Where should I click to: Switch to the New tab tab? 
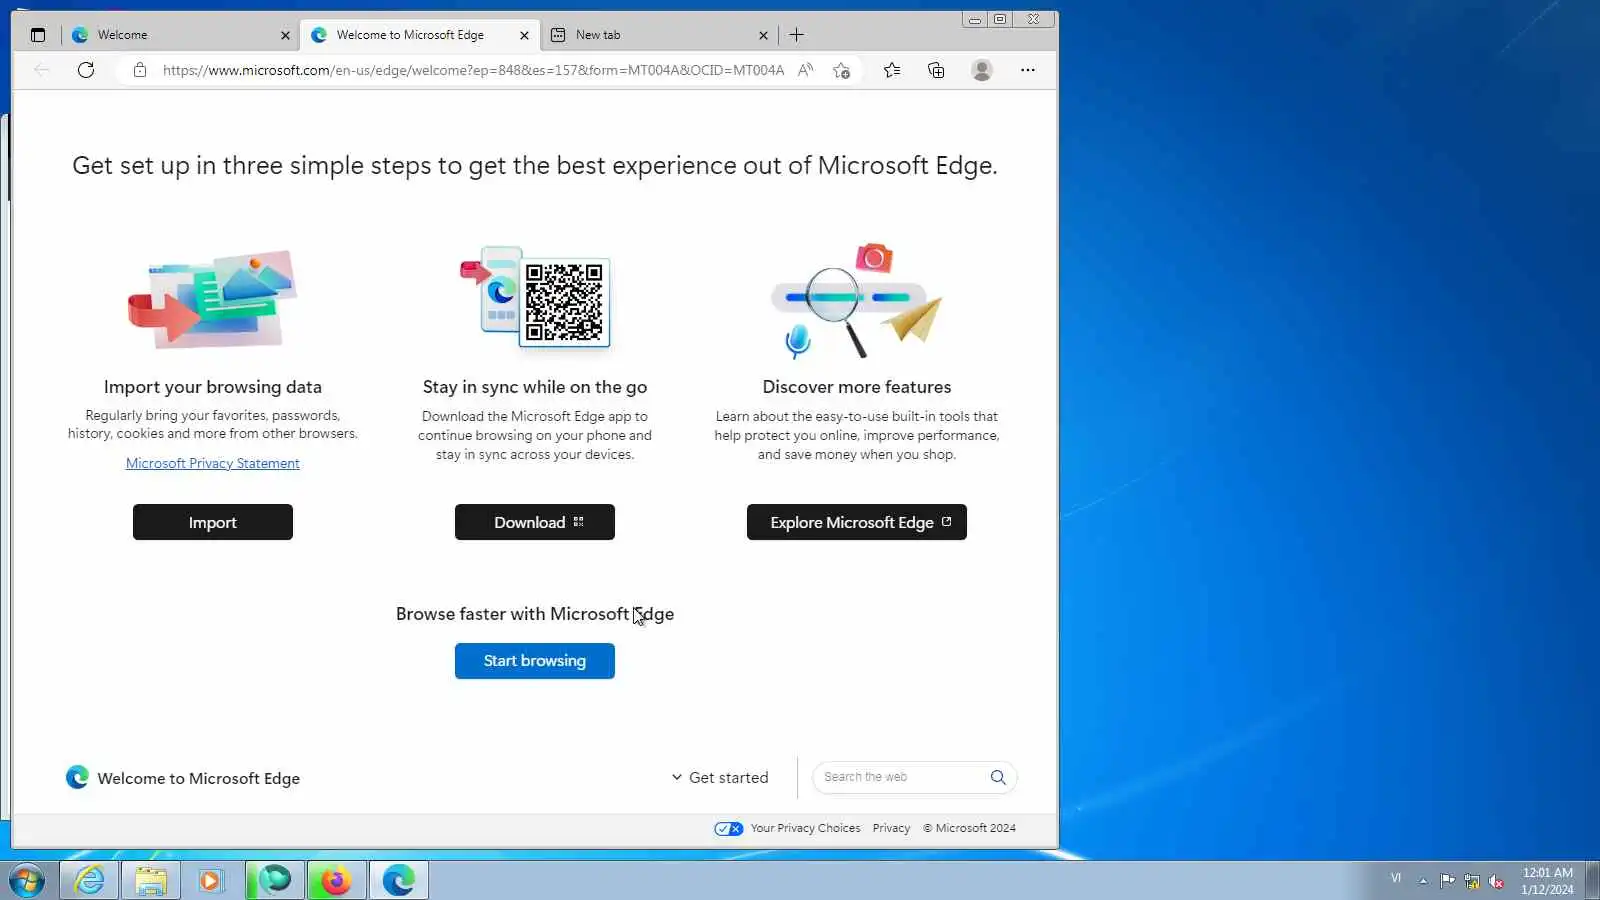tap(658, 35)
